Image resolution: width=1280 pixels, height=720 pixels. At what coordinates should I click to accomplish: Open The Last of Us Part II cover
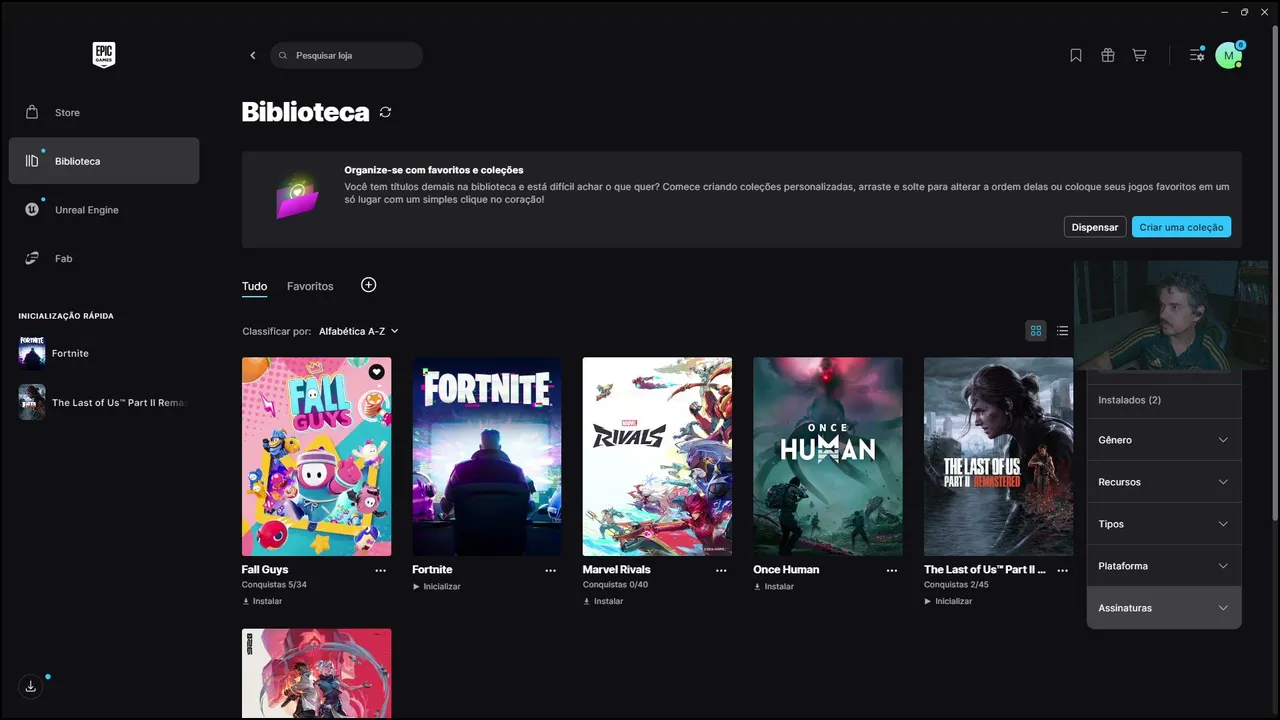998,456
